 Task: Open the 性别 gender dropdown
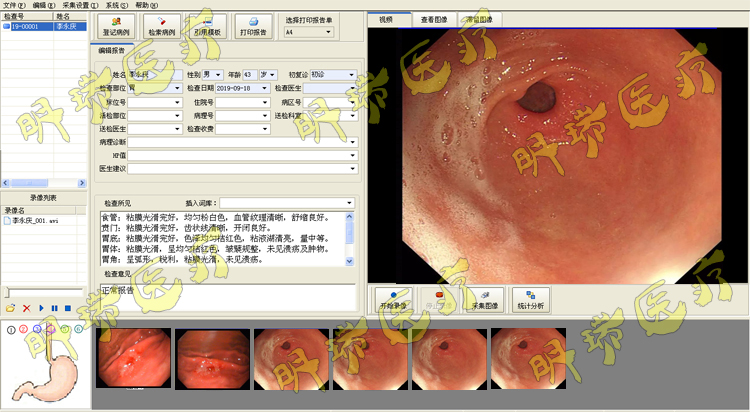coord(218,75)
